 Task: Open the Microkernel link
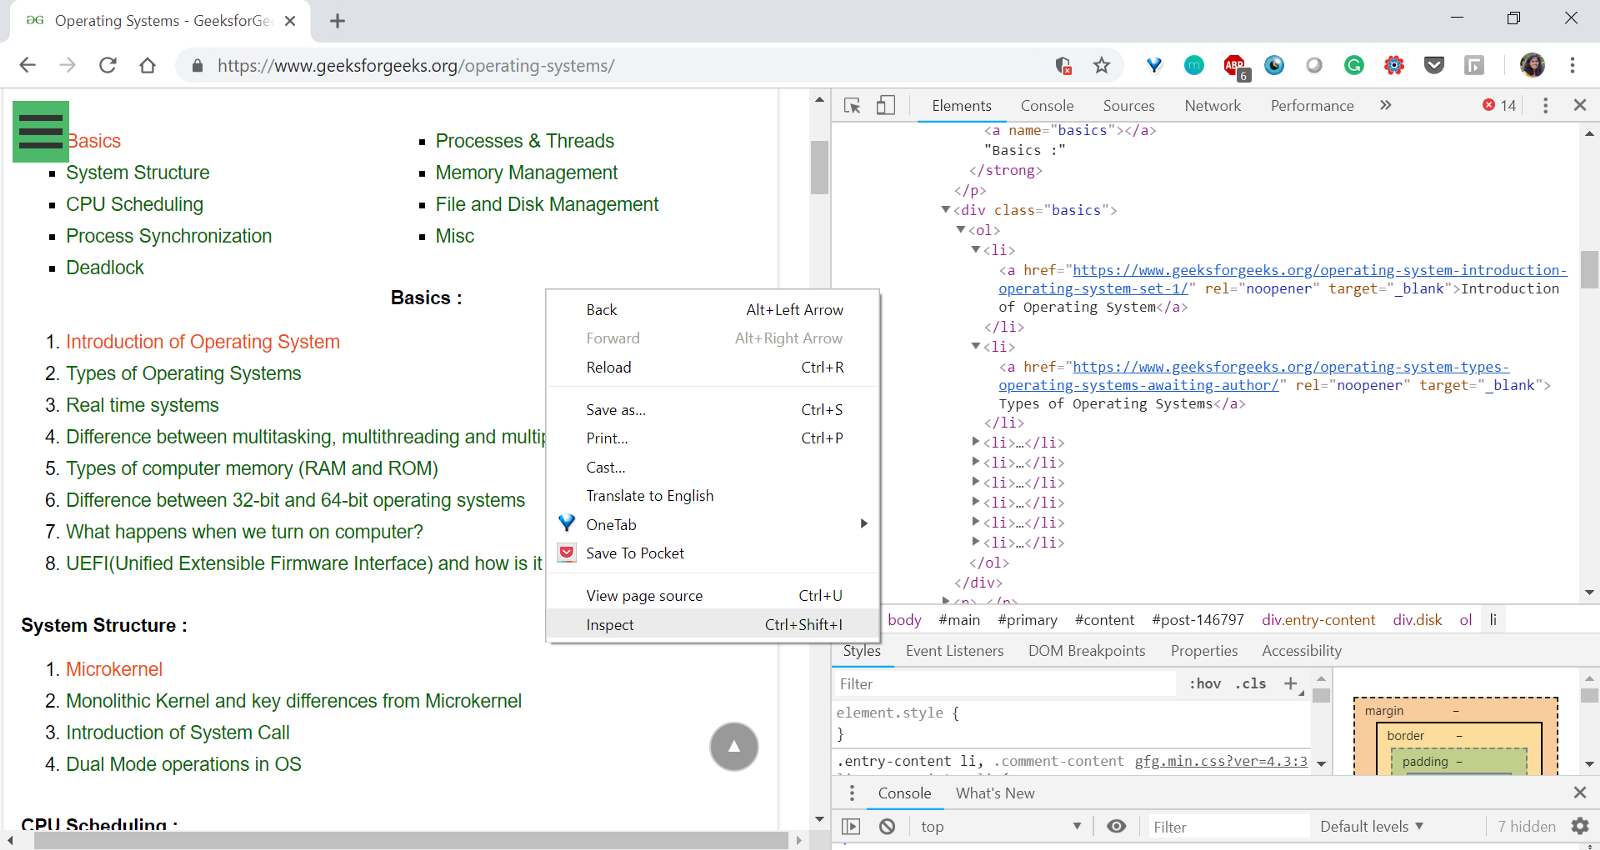(x=114, y=669)
